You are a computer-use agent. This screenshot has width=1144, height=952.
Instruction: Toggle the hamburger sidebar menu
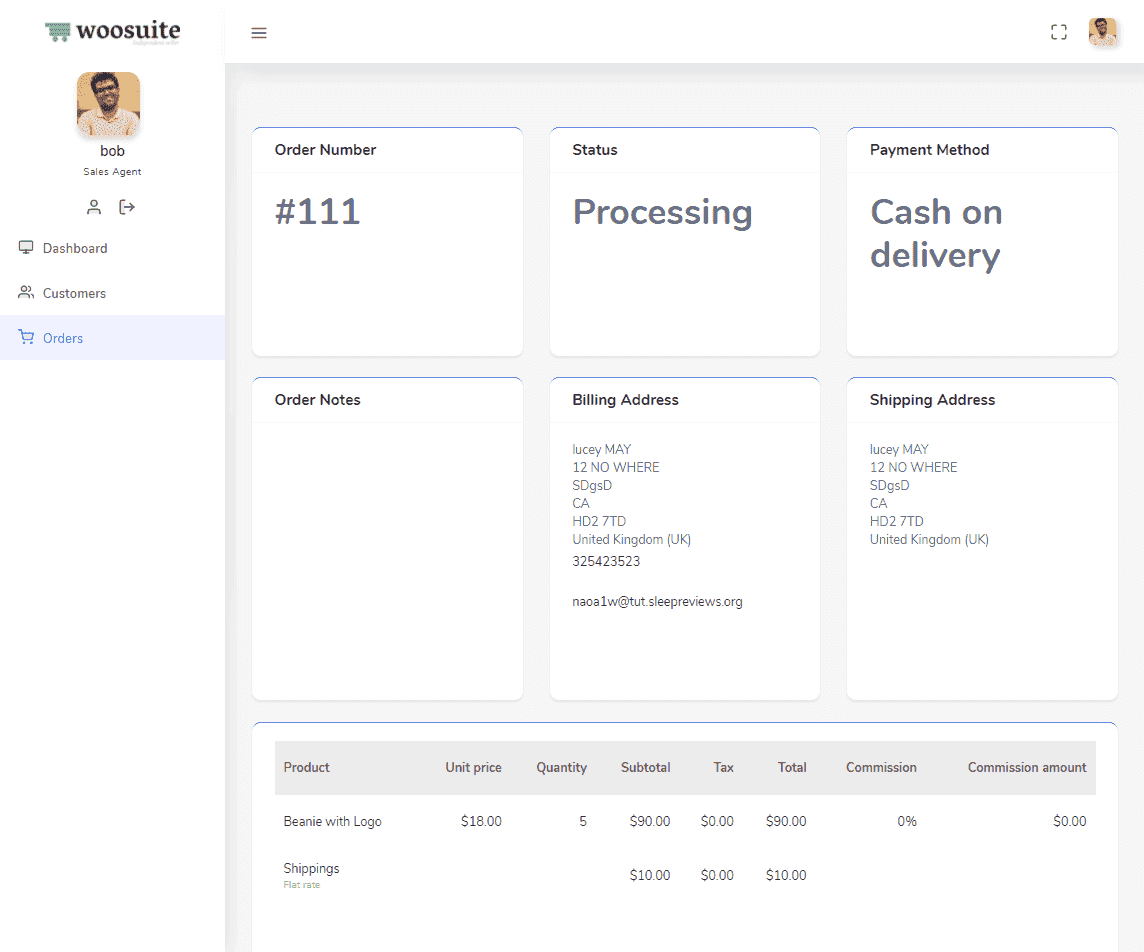click(x=259, y=33)
